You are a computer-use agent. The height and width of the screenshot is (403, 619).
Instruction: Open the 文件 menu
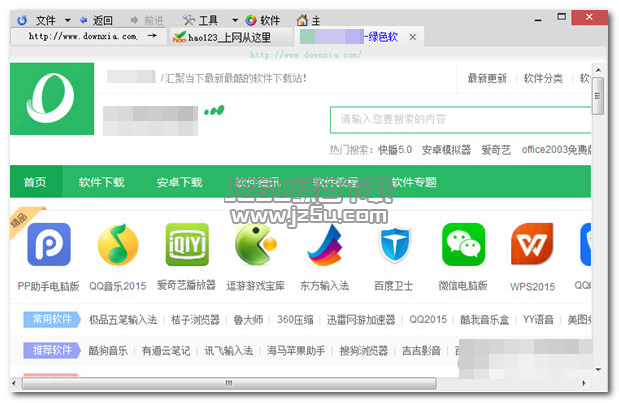coord(45,20)
